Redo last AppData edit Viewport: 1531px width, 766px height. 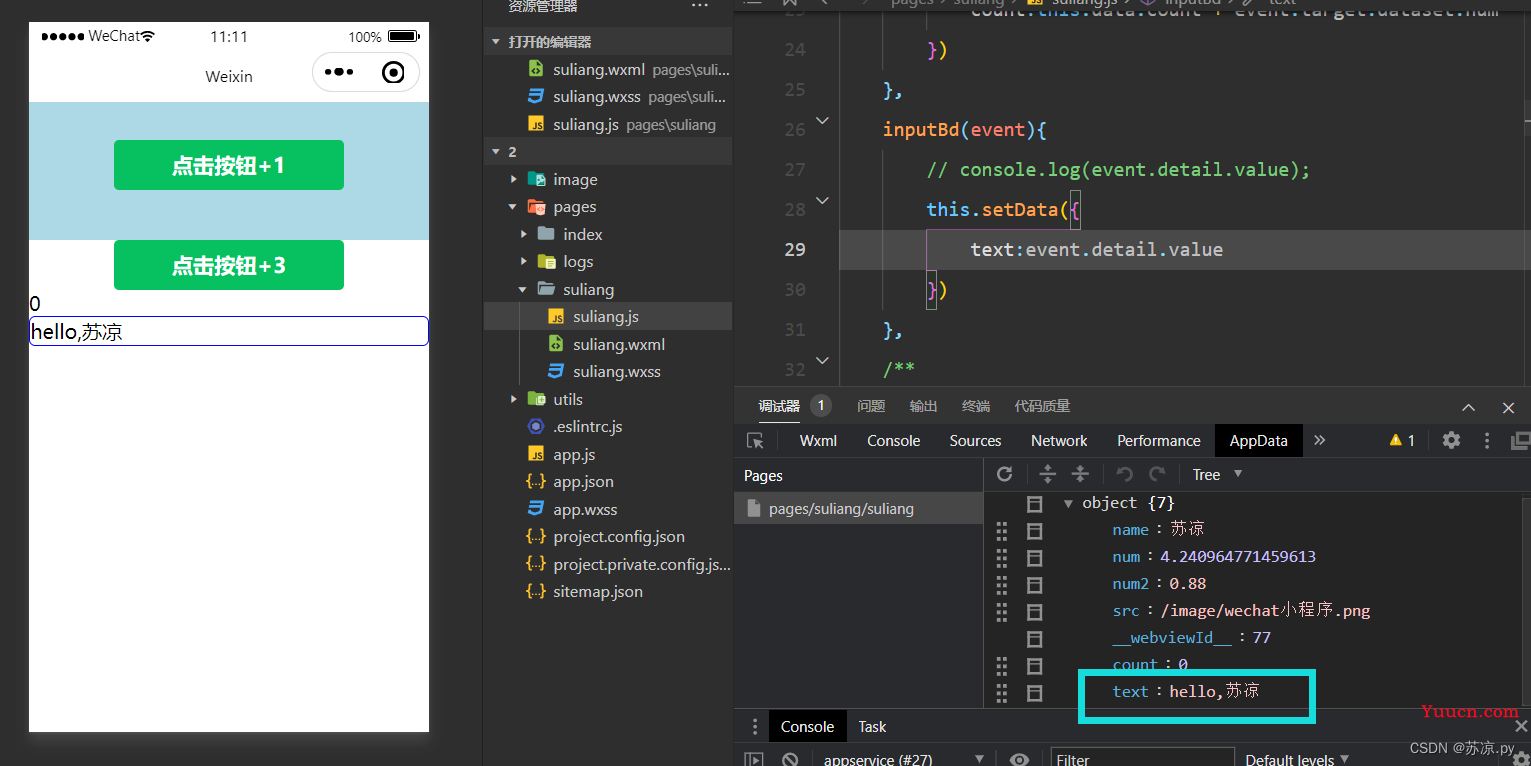pyautogui.click(x=1157, y=474)
